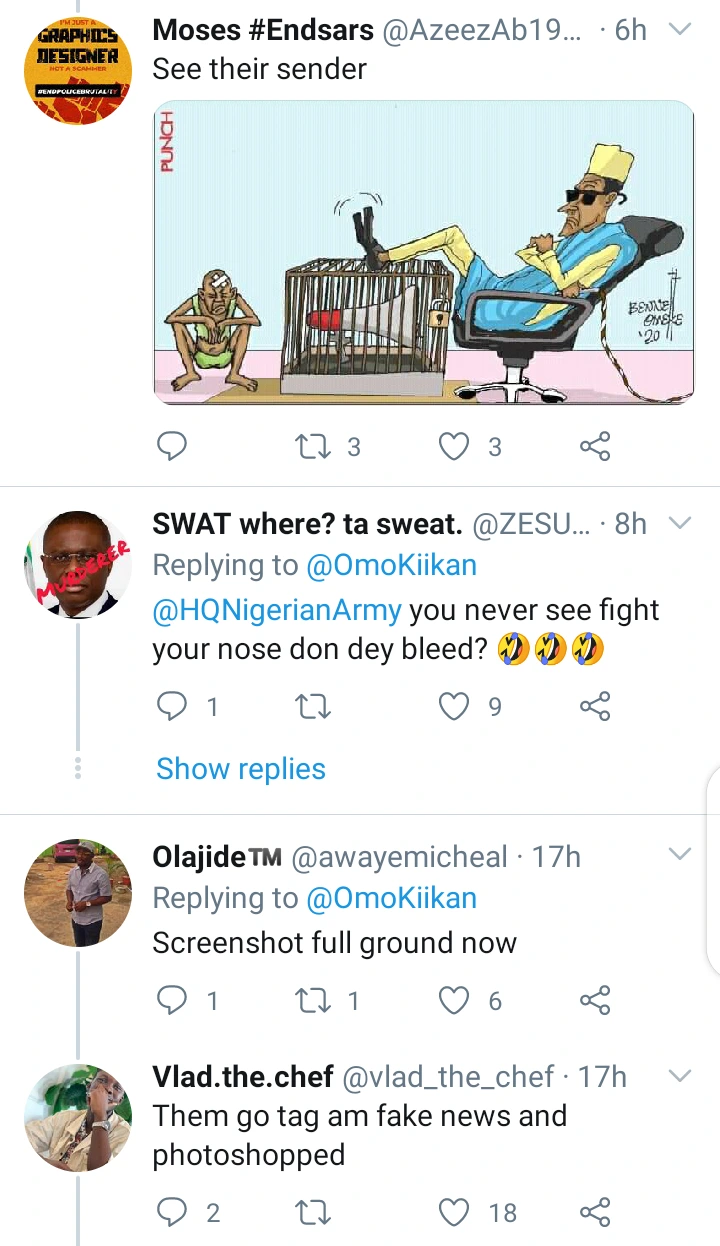View Vlad.the.chef's profile picture
Screen dimensions: 720x1246
tap(78, 1117)
